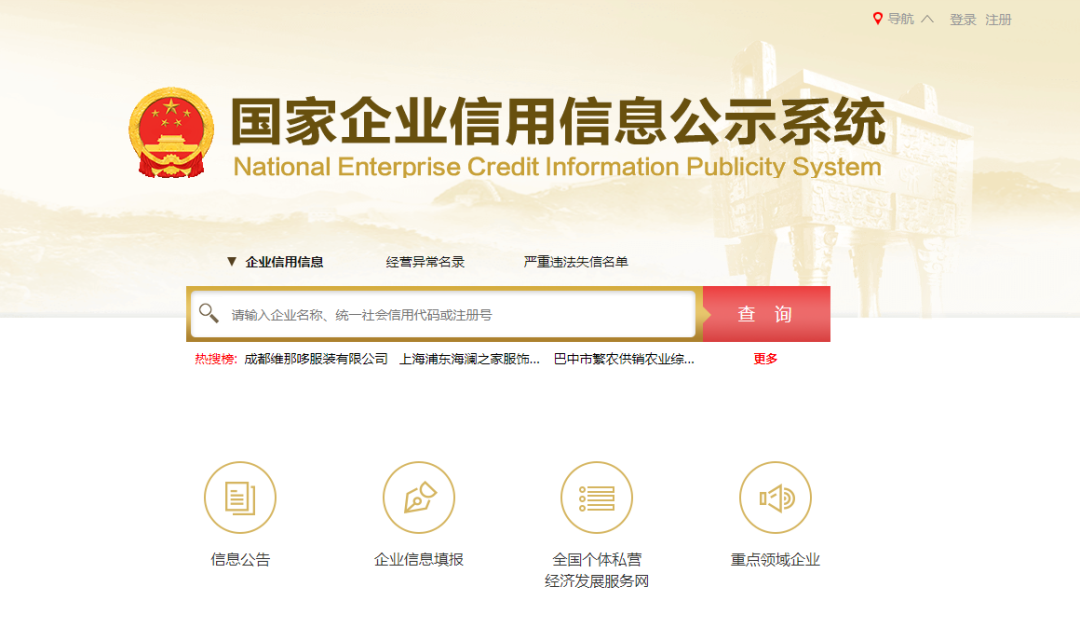The image size is (1080, 628).
Task: Select the 企业信用信息 search tab
Action: pos(284,262)
